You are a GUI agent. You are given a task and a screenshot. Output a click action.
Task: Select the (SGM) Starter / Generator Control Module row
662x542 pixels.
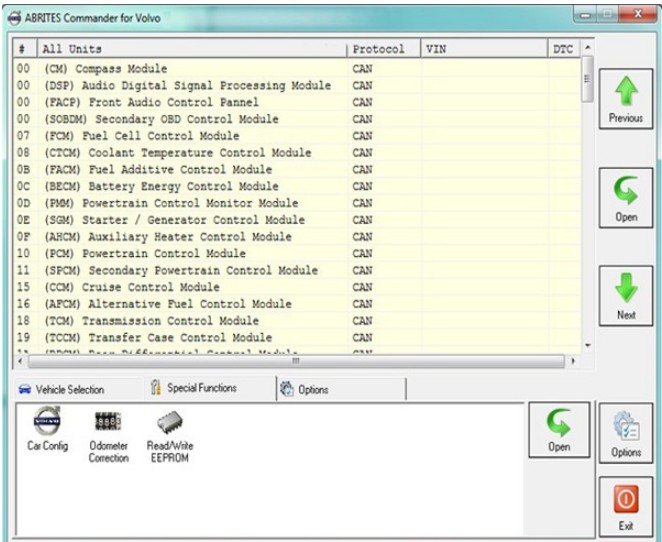297,220
